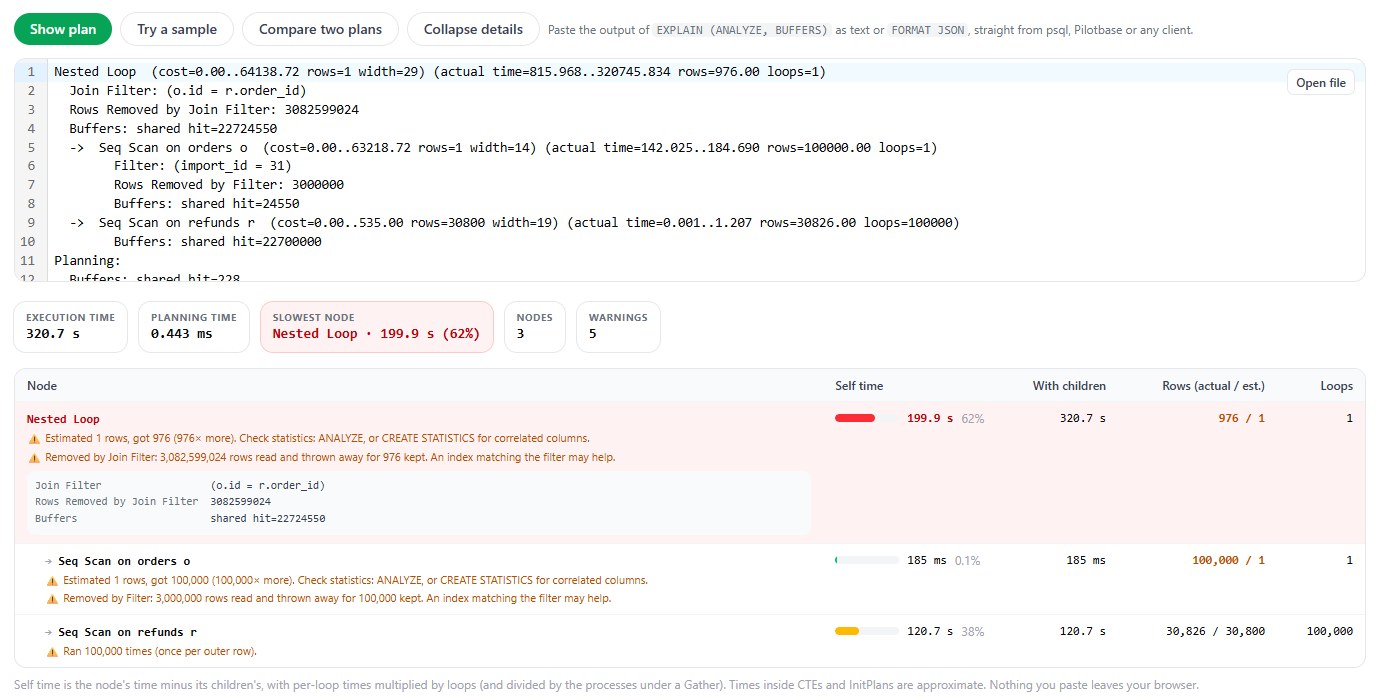Click plan editor line 5 Seq Scan on orders

503,147
